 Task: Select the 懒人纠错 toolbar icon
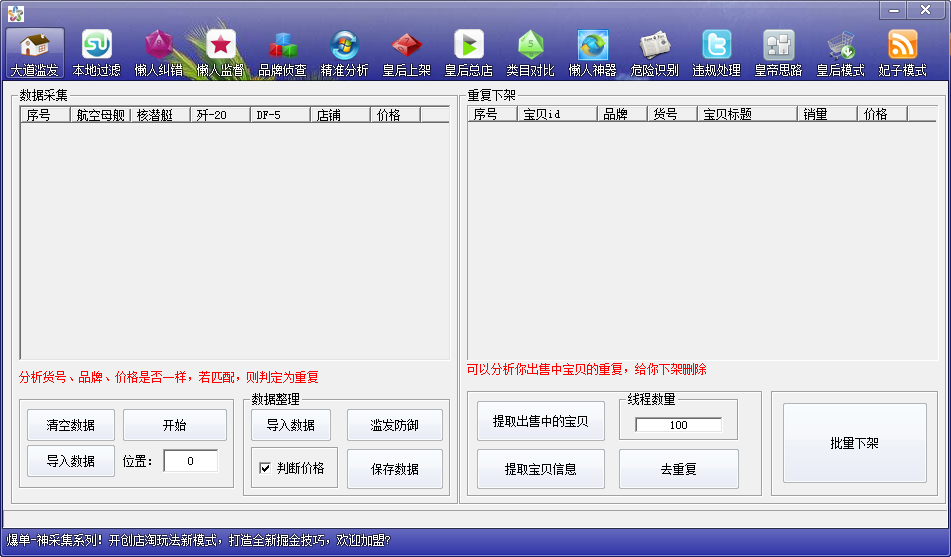click(x=159, y=53)
